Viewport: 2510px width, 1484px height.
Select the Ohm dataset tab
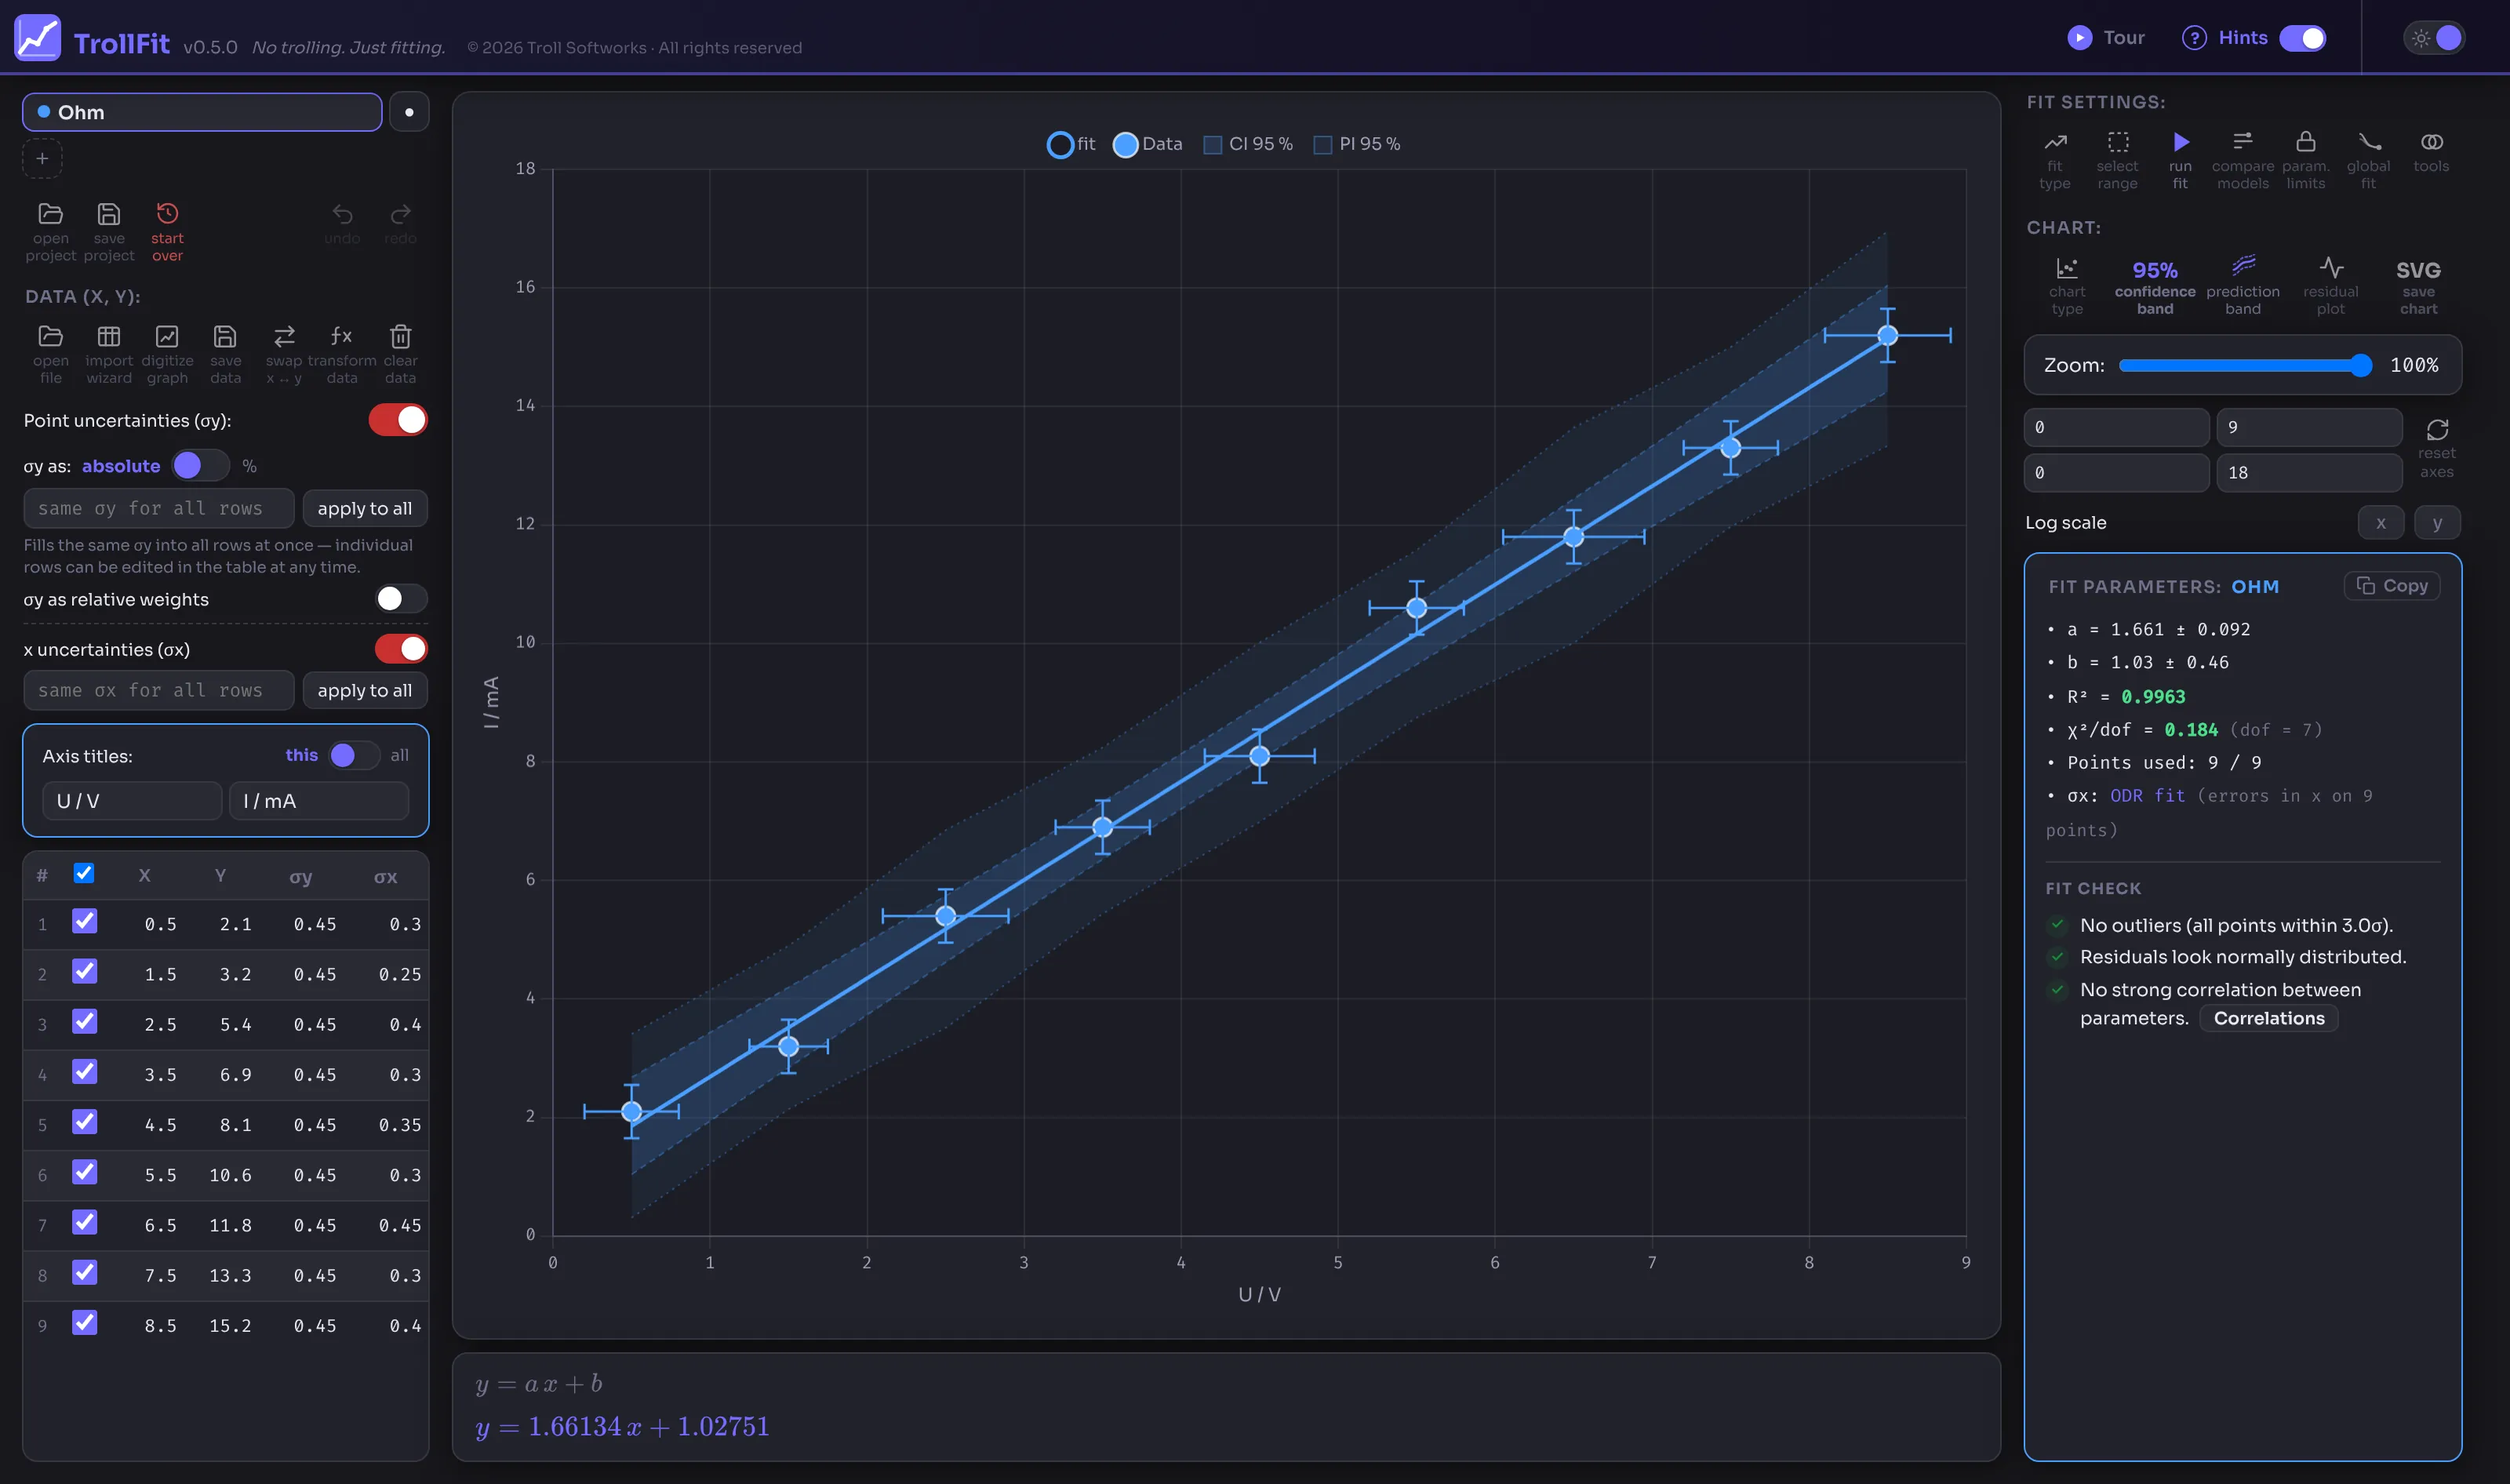point(202,112)
